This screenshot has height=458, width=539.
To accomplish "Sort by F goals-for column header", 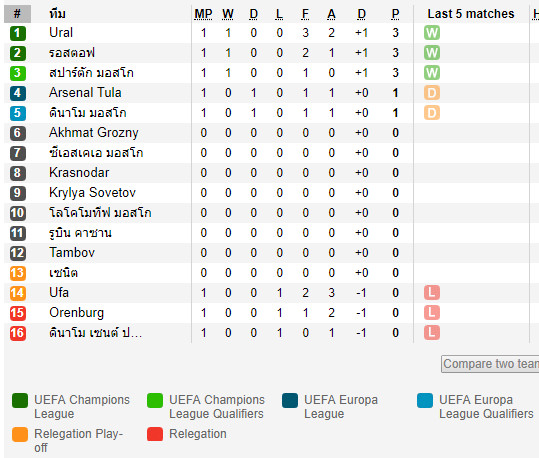I will 305,14.
